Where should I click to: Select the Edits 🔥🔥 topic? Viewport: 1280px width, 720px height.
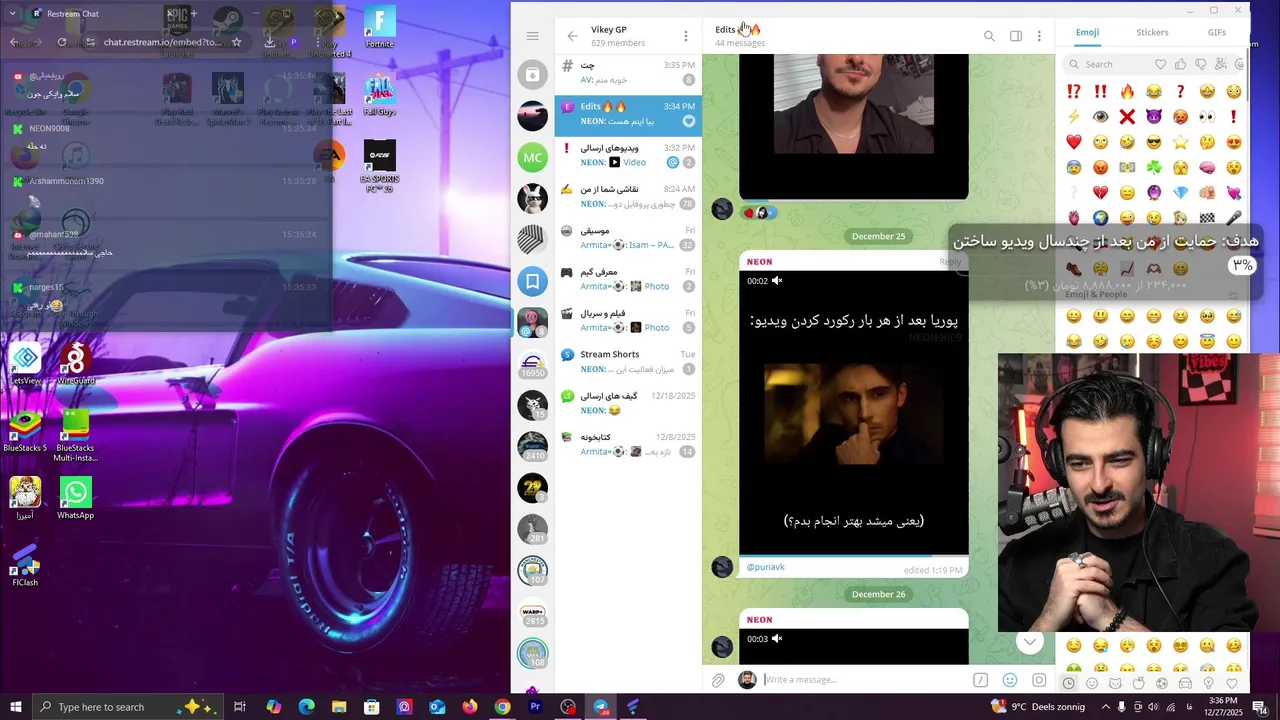(x=628, y=114)
